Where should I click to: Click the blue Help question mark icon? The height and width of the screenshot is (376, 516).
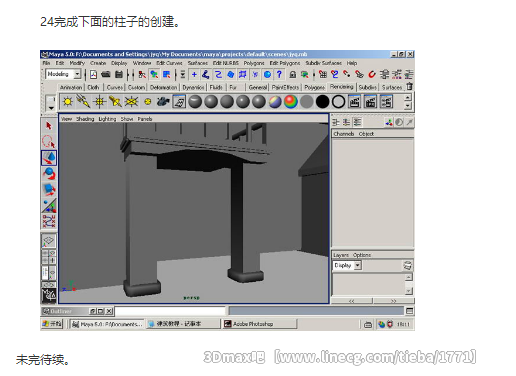click(x=279, y=74)
